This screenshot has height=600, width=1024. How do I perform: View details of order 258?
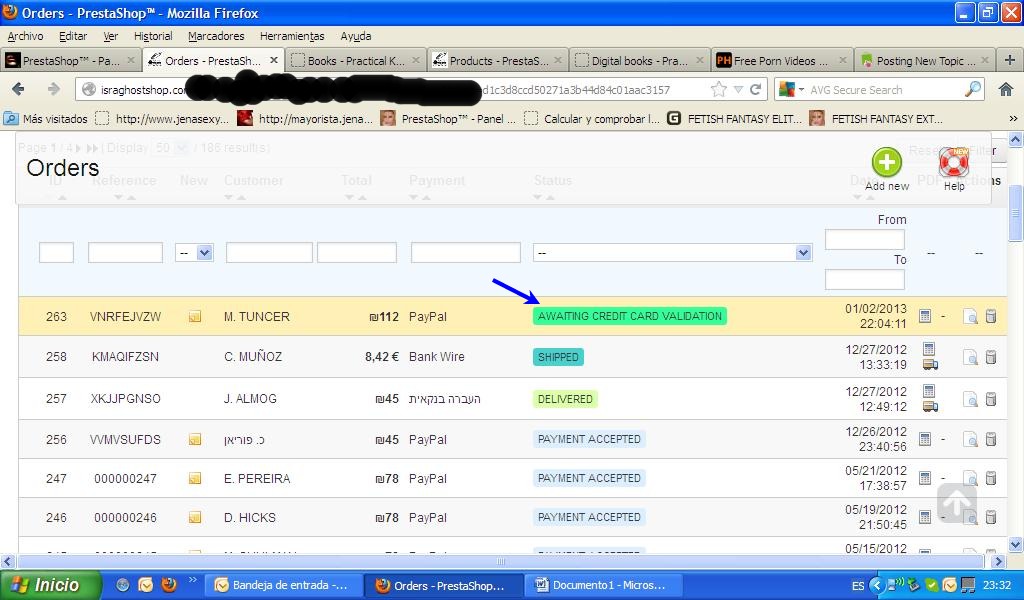[x=970, y=357]
